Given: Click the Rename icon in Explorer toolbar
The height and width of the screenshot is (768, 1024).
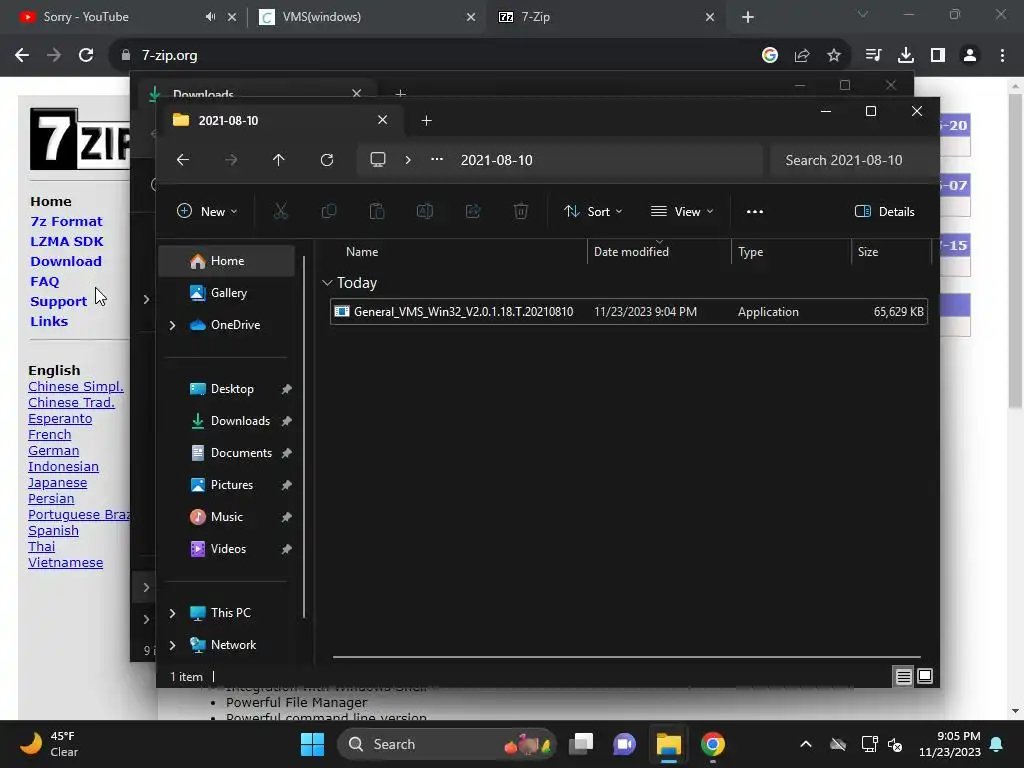Looking at the screenshot, I should [424, 211].
